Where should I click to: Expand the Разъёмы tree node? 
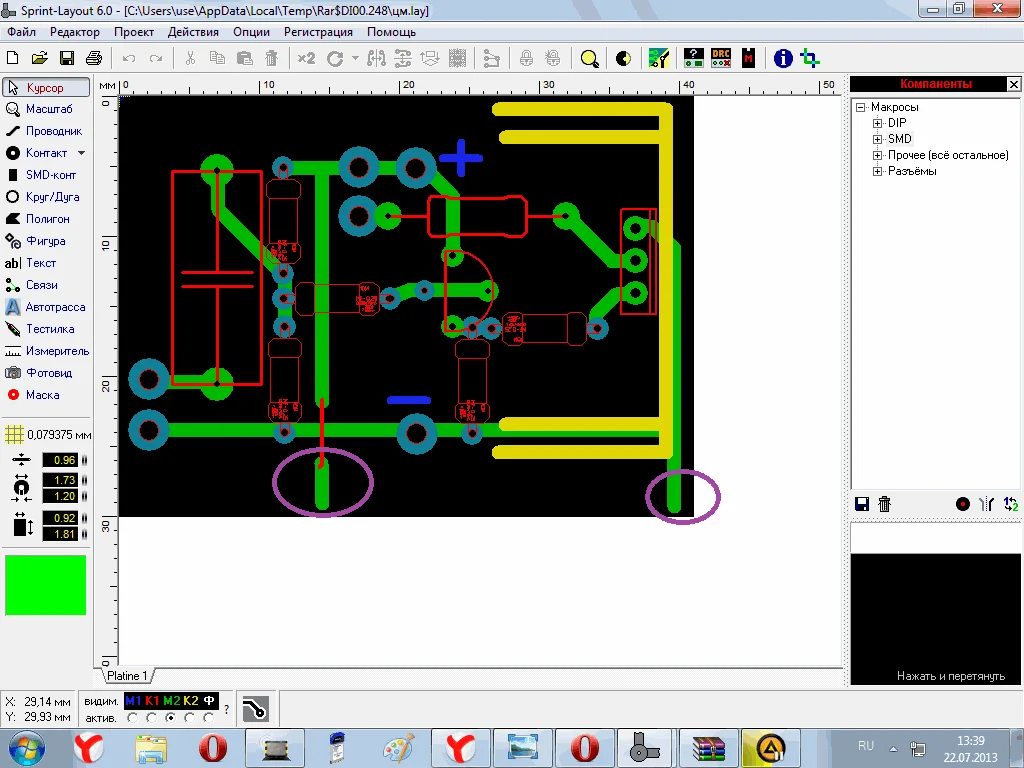click(878, 171)
